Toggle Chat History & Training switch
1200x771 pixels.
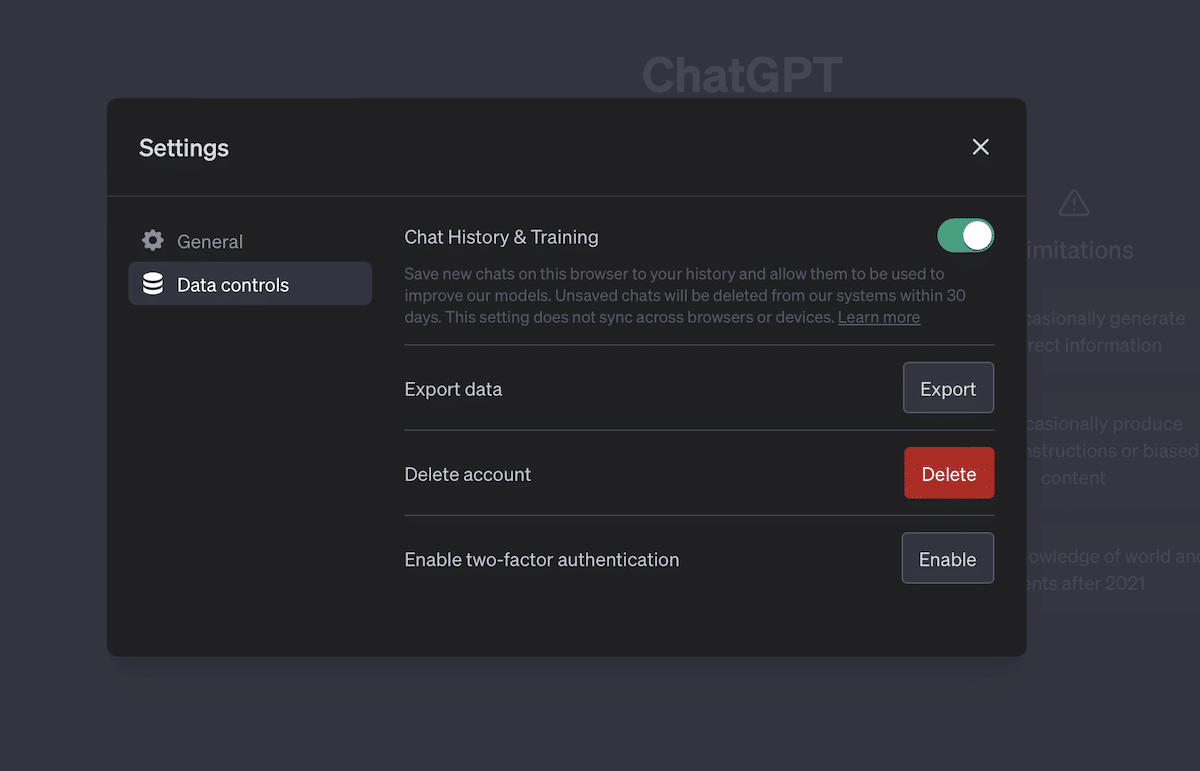click(x=965, y=236)
